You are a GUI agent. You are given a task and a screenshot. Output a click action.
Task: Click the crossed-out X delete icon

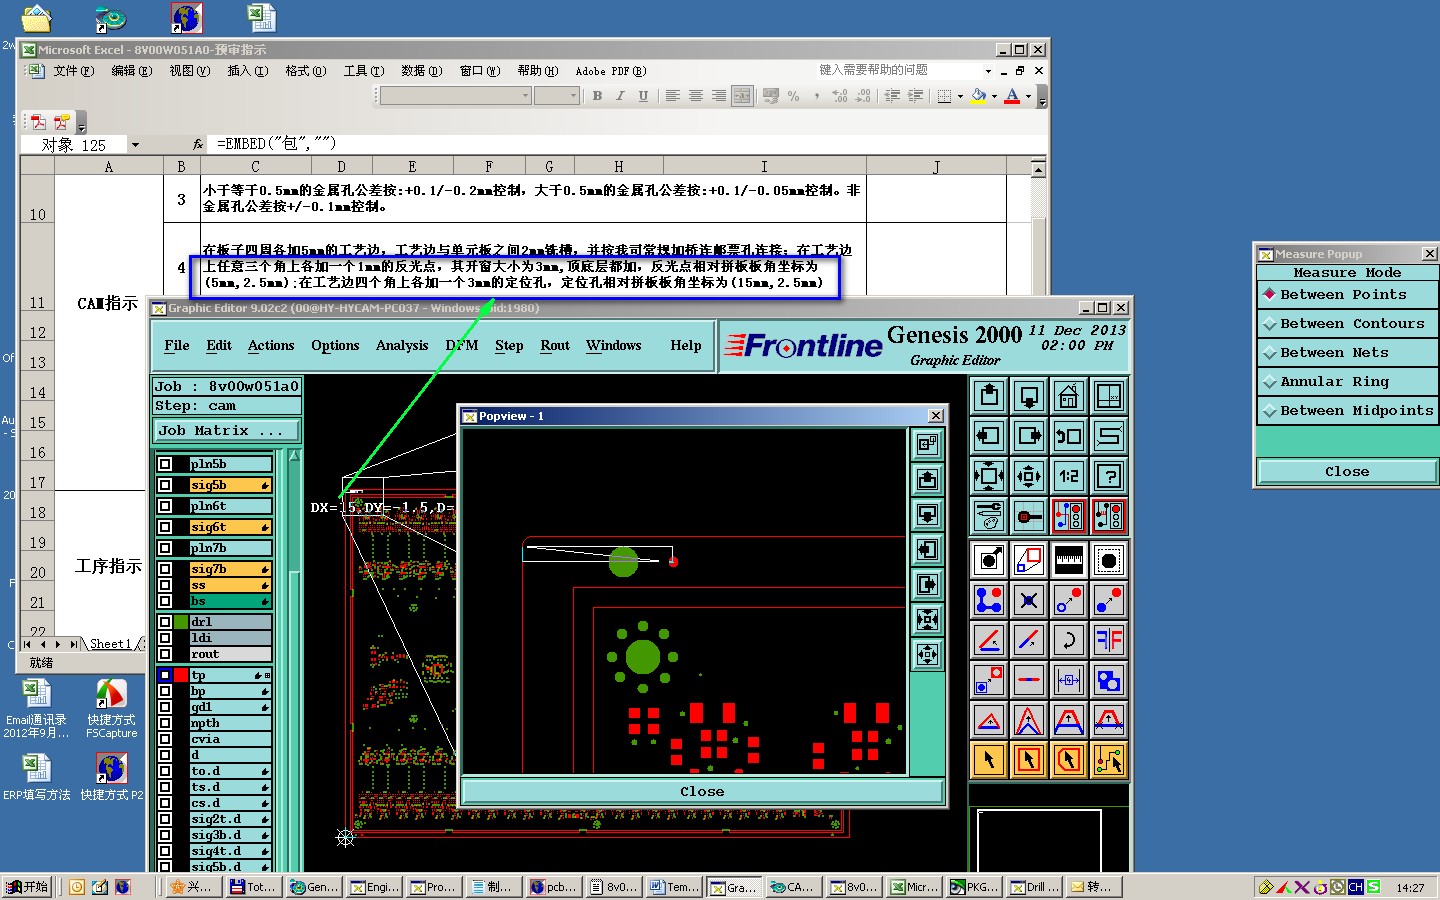[x=1029, y=600]
